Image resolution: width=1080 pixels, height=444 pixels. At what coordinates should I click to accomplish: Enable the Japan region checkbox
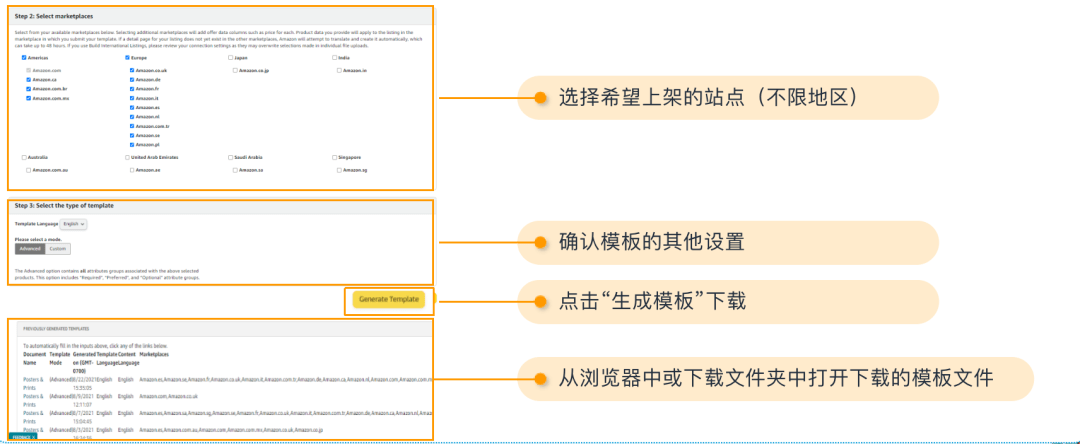(231, 58)
